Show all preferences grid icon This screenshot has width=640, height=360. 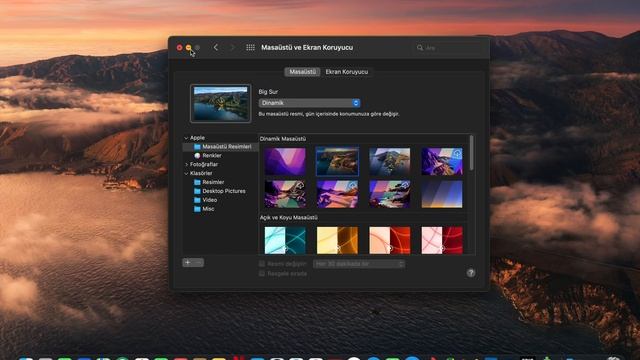coord(250,47)
